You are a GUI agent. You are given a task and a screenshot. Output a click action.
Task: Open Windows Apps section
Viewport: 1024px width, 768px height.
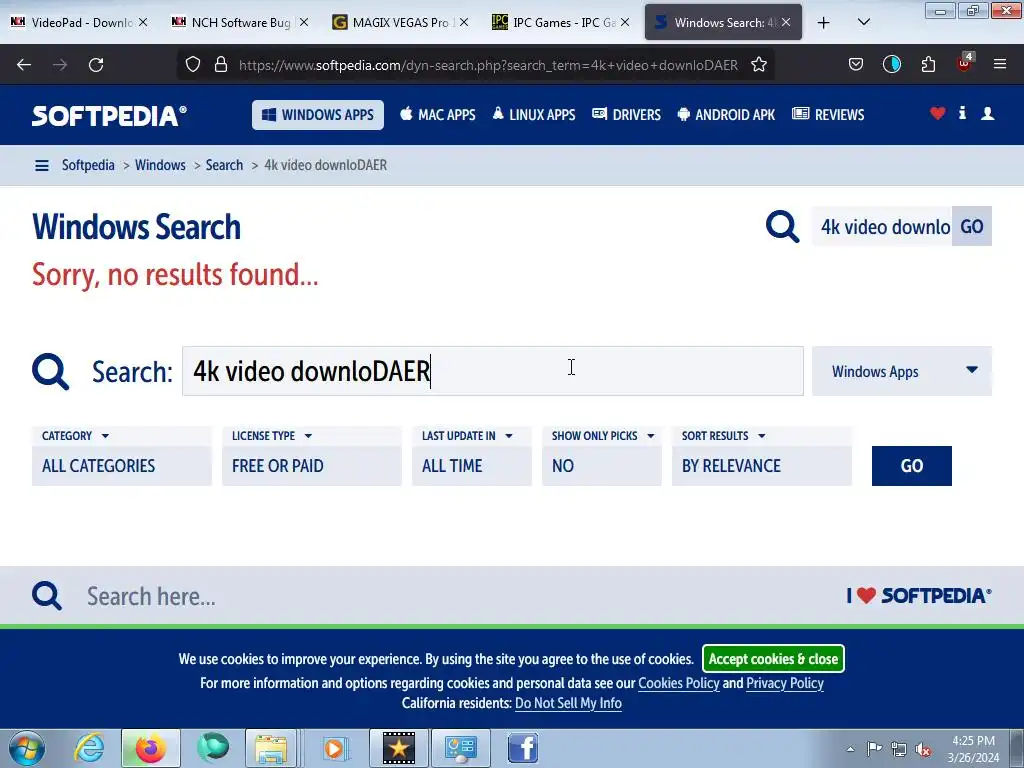pyautogui.click(x=318, y=115)
